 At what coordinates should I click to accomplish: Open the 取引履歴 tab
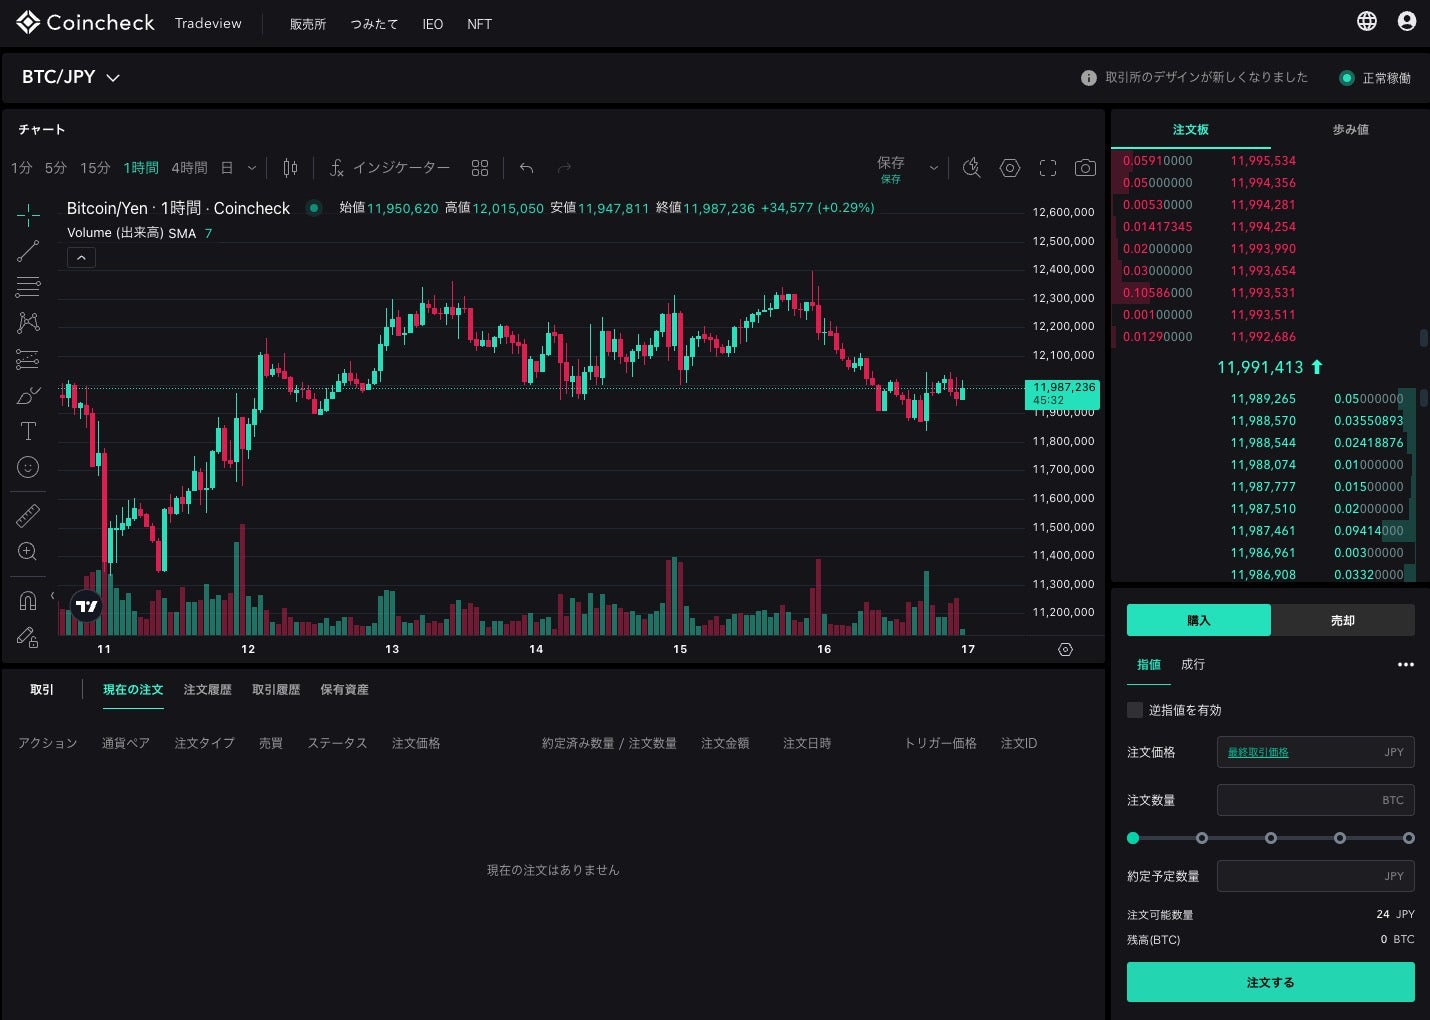click(275, 689)
